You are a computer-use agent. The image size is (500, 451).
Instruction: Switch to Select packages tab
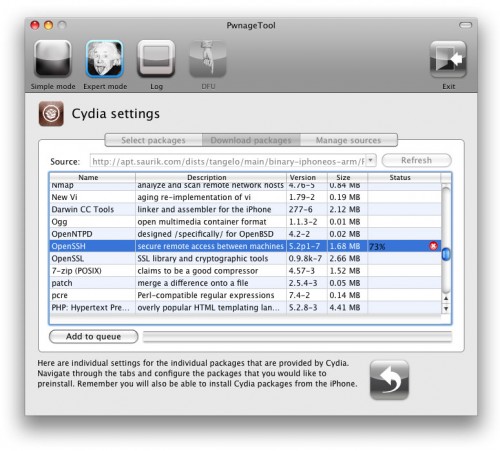[x=153, y=140]
